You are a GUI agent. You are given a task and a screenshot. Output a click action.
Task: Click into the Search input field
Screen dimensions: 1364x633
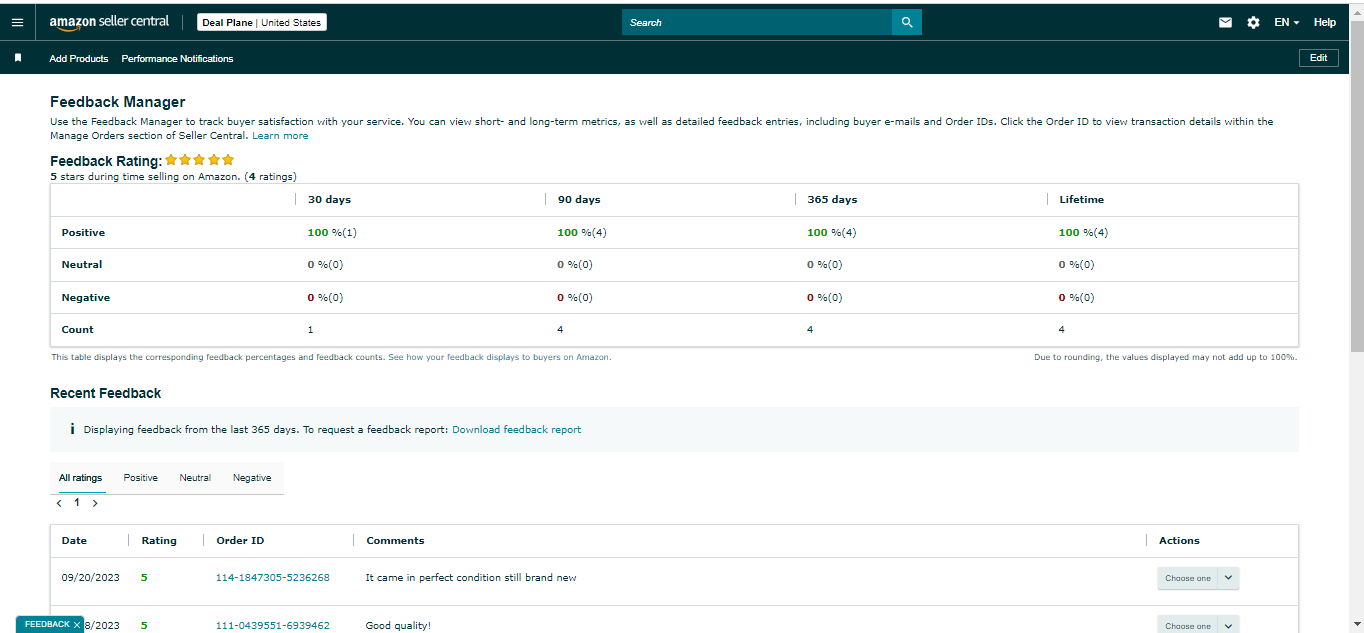[x=757, y=22]
